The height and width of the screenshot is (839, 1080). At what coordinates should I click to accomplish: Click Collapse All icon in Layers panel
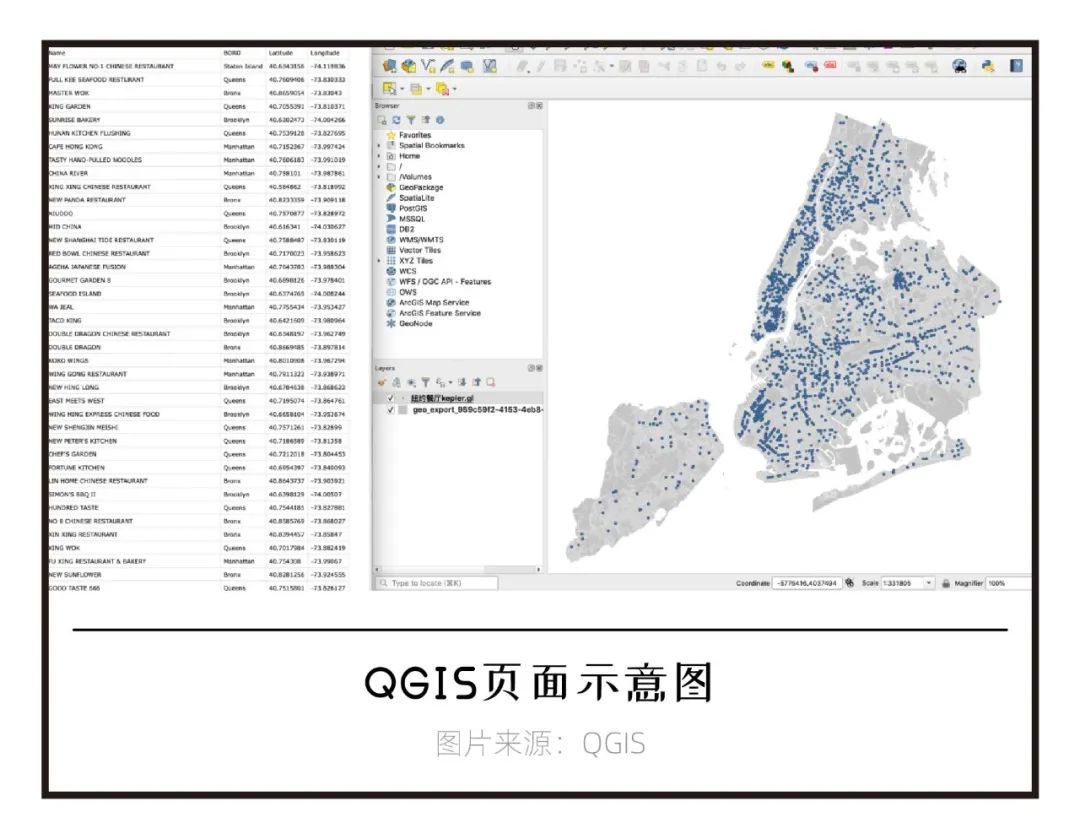(x=477, y=382)
